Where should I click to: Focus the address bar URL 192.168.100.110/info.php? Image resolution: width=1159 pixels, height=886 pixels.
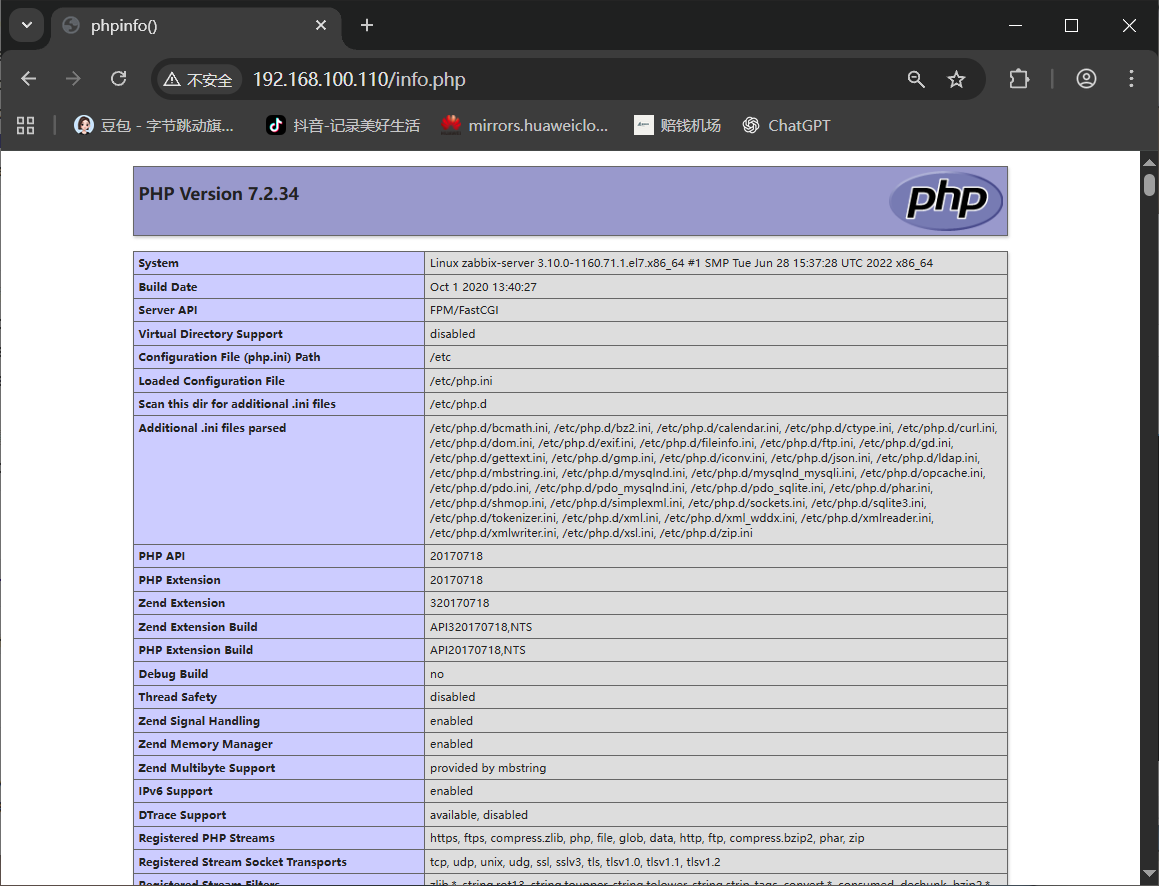pyautogui.click(x=359, y=80)
